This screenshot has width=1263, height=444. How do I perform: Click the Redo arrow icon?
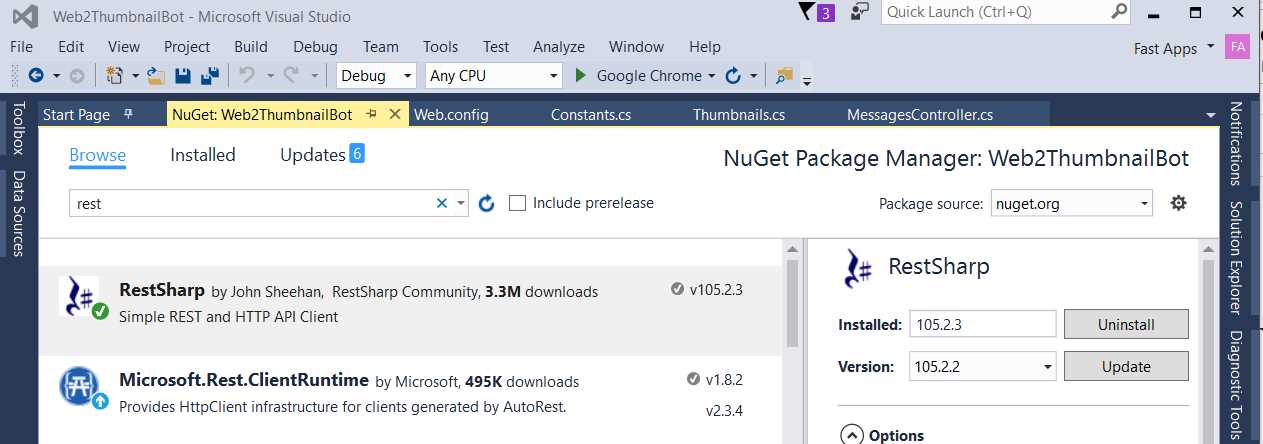pyautogui.click(x=291, y=75)
